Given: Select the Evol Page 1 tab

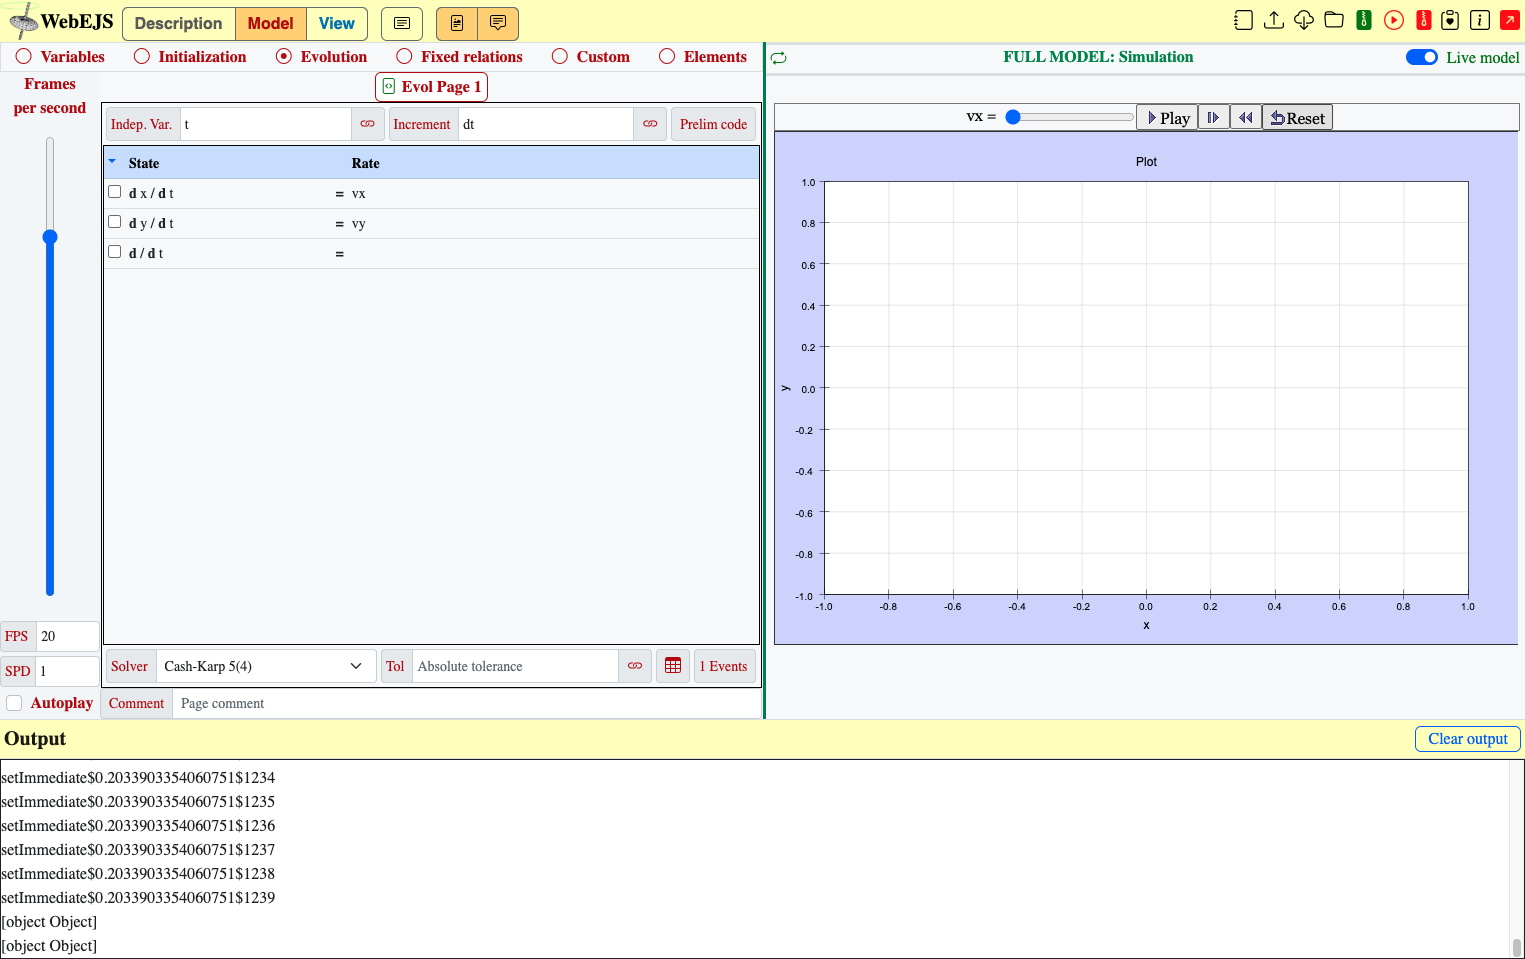Looking at the screenshot, I should (431, 87).
